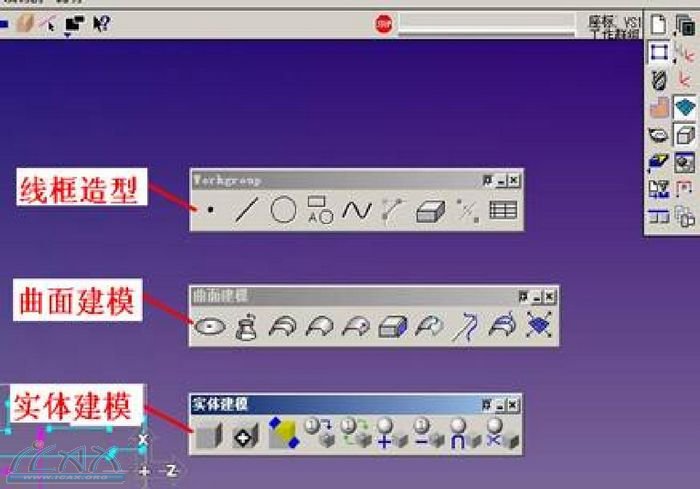
Task: Click the blue surface patch icon on right toolbar
Action: (x=685, y=107)
